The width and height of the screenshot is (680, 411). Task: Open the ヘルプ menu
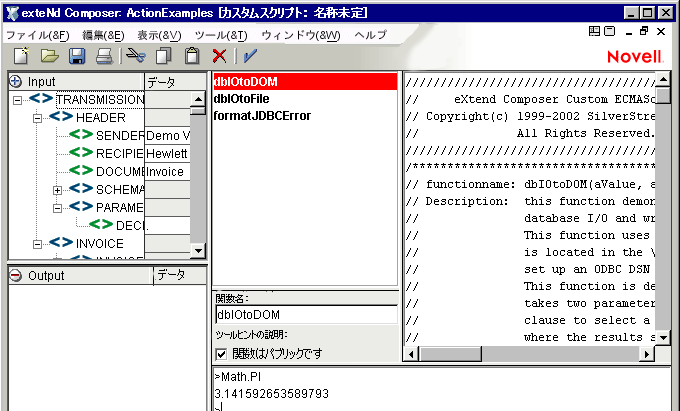click(370, 35)
